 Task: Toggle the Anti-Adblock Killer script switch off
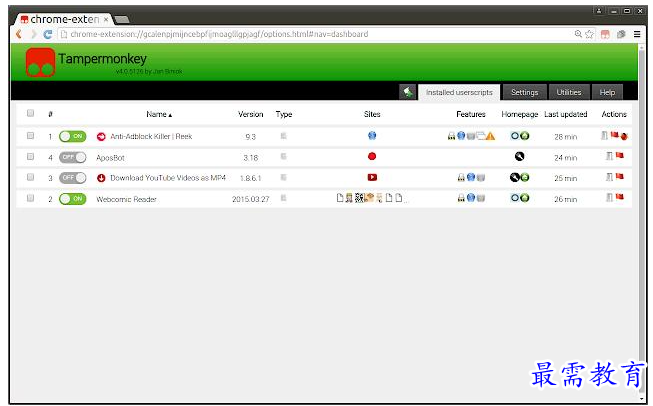(x=72, y=137)
